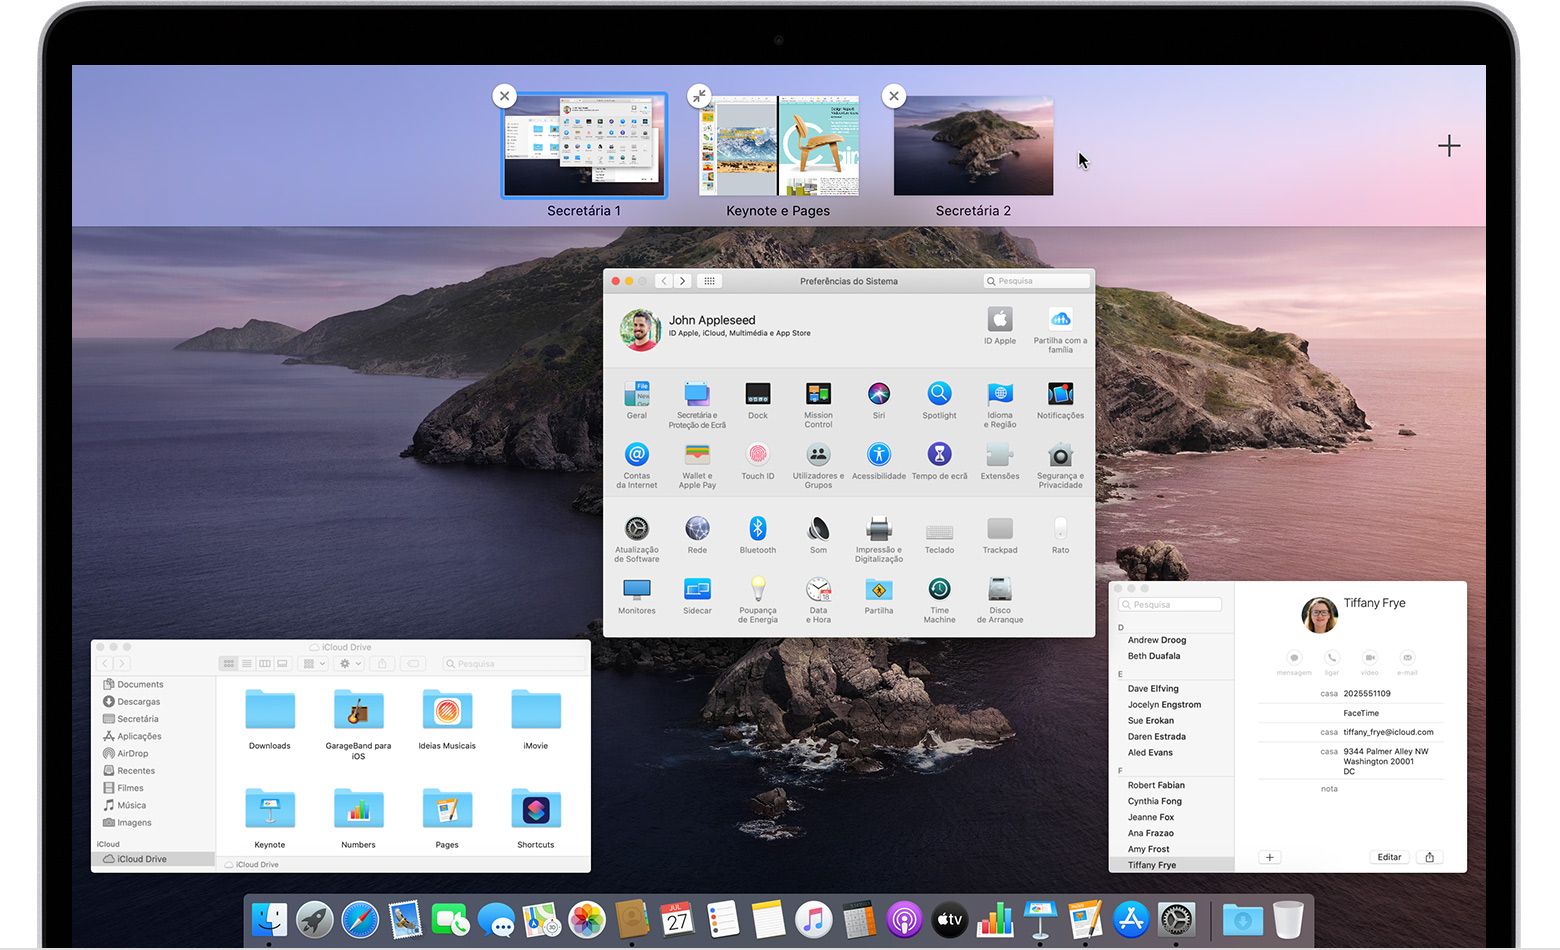
Task: Open the Trash in the Dock
Action: coord(1288,919)
